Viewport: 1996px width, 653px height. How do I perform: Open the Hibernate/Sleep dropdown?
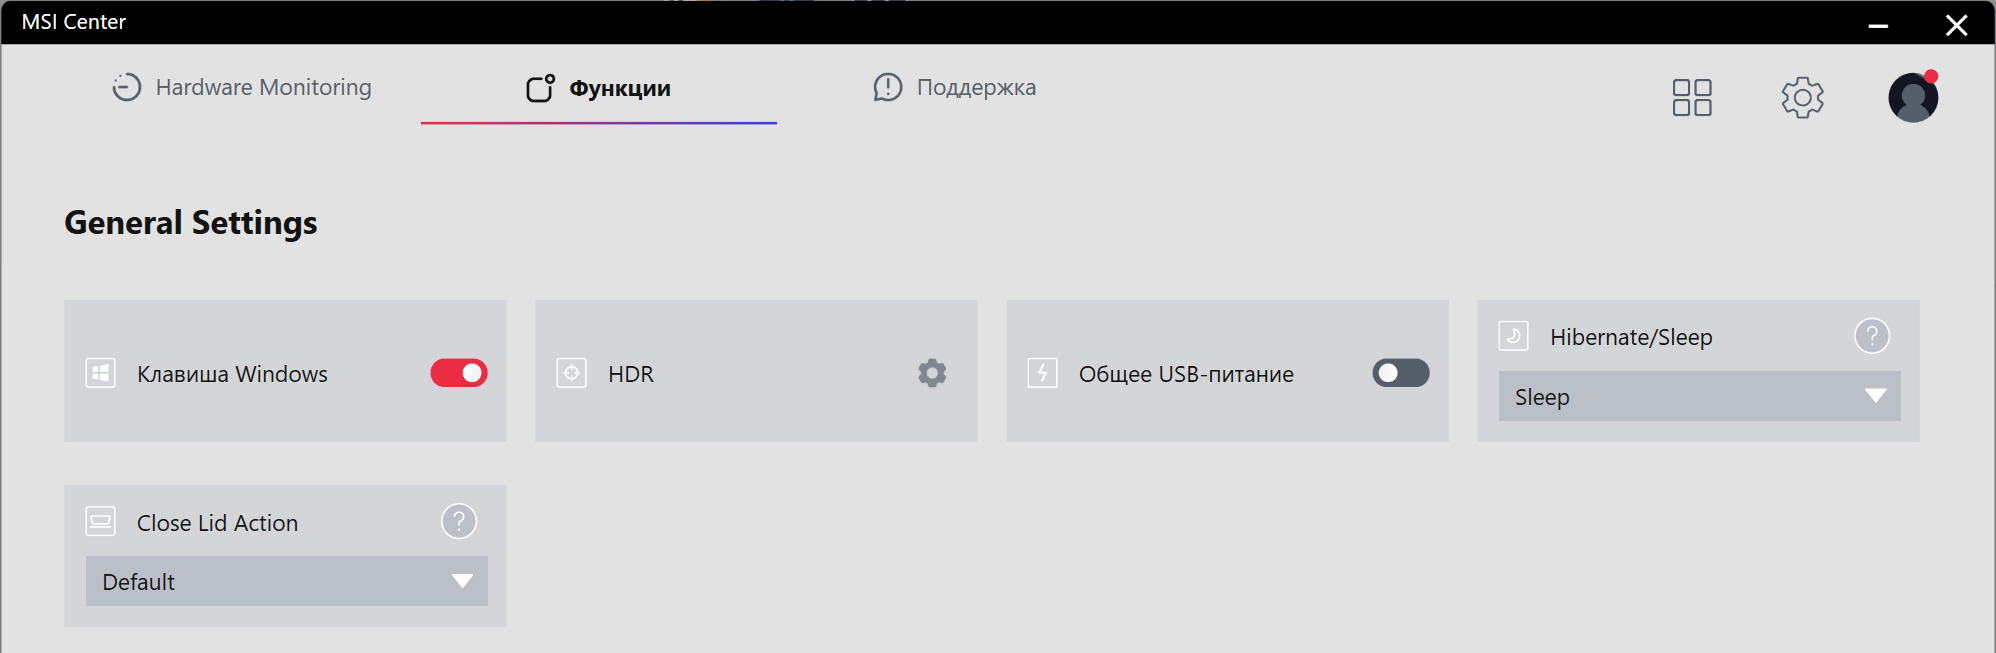pos(1699,396)
